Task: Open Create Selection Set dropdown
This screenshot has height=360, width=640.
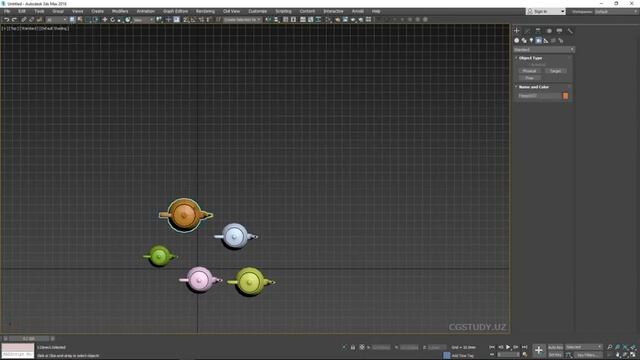Action: (242, 20)
